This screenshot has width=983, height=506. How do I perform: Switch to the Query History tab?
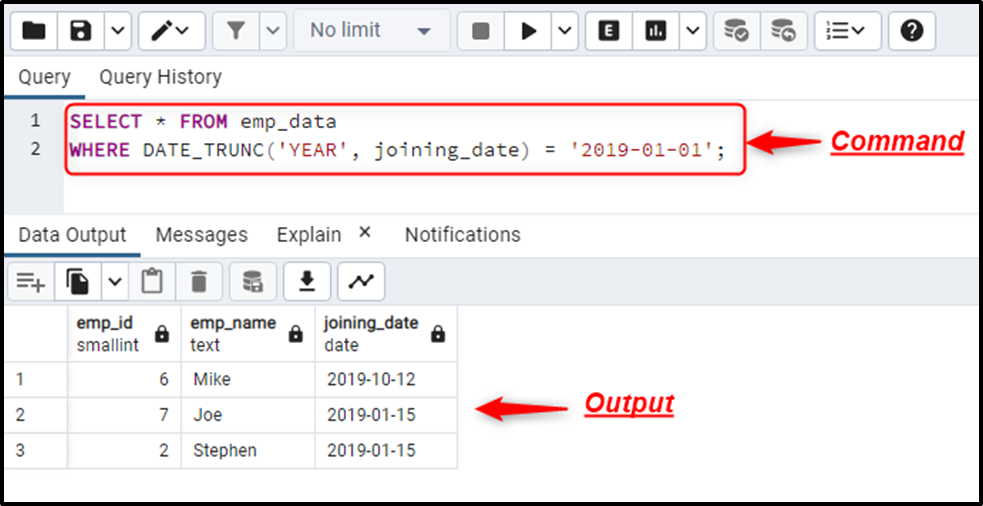[160, 77]
